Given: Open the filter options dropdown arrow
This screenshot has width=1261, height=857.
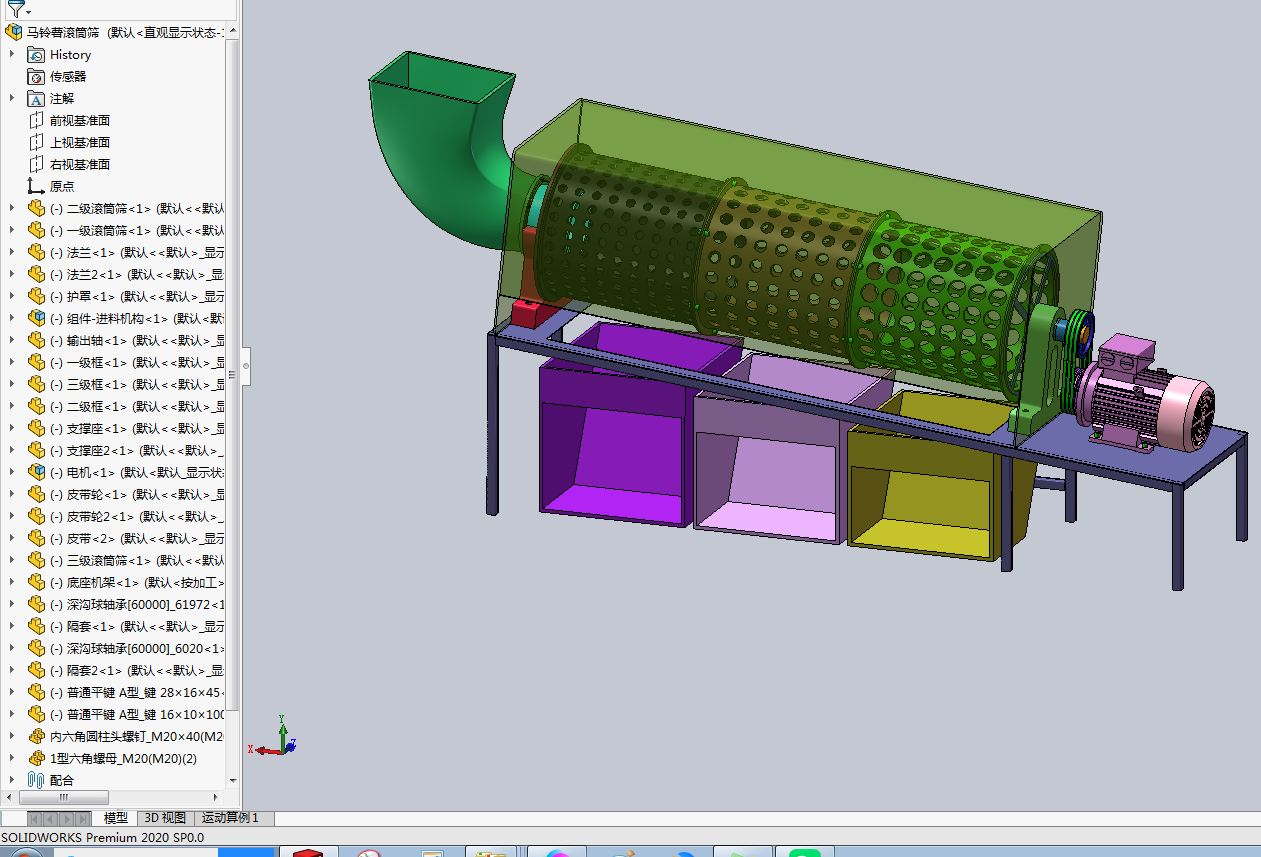Looking at the screenshot, I should pos(29,13).
